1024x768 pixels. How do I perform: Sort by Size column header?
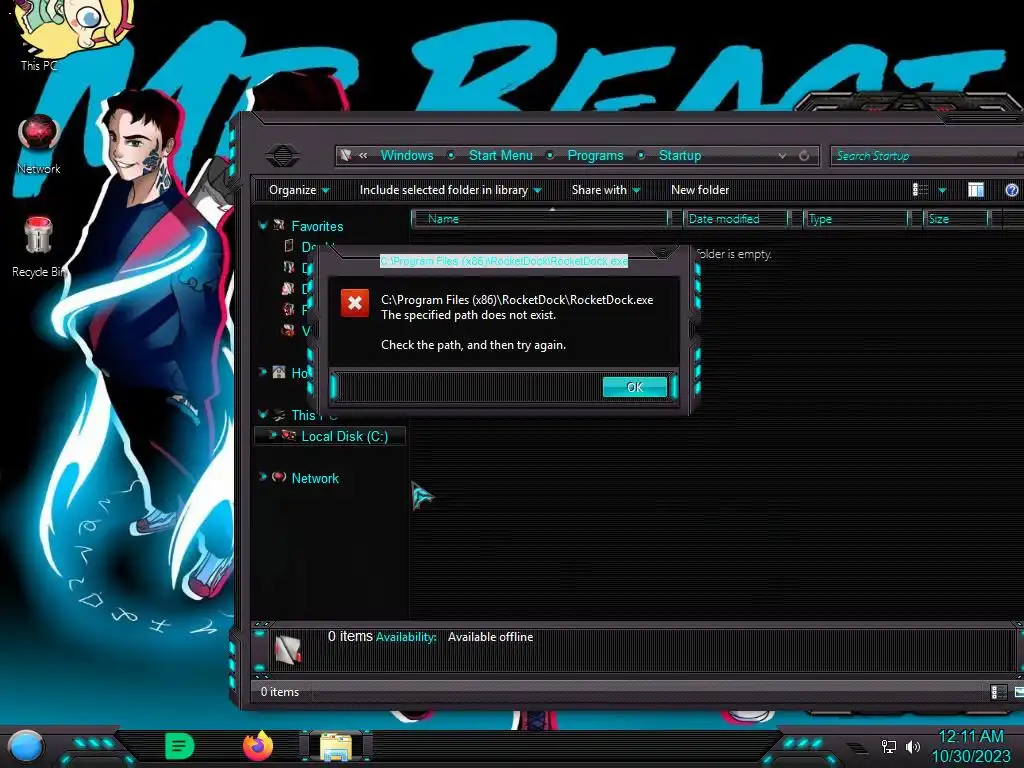click(957, 219)
